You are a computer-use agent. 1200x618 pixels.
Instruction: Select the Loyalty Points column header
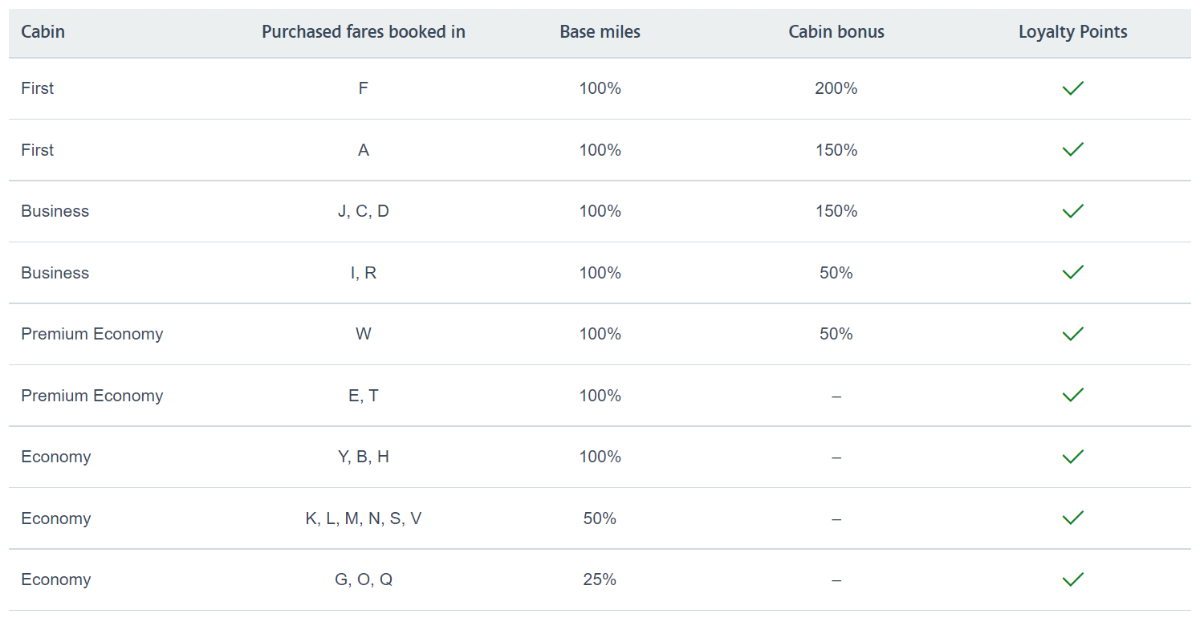[1073, 32]
